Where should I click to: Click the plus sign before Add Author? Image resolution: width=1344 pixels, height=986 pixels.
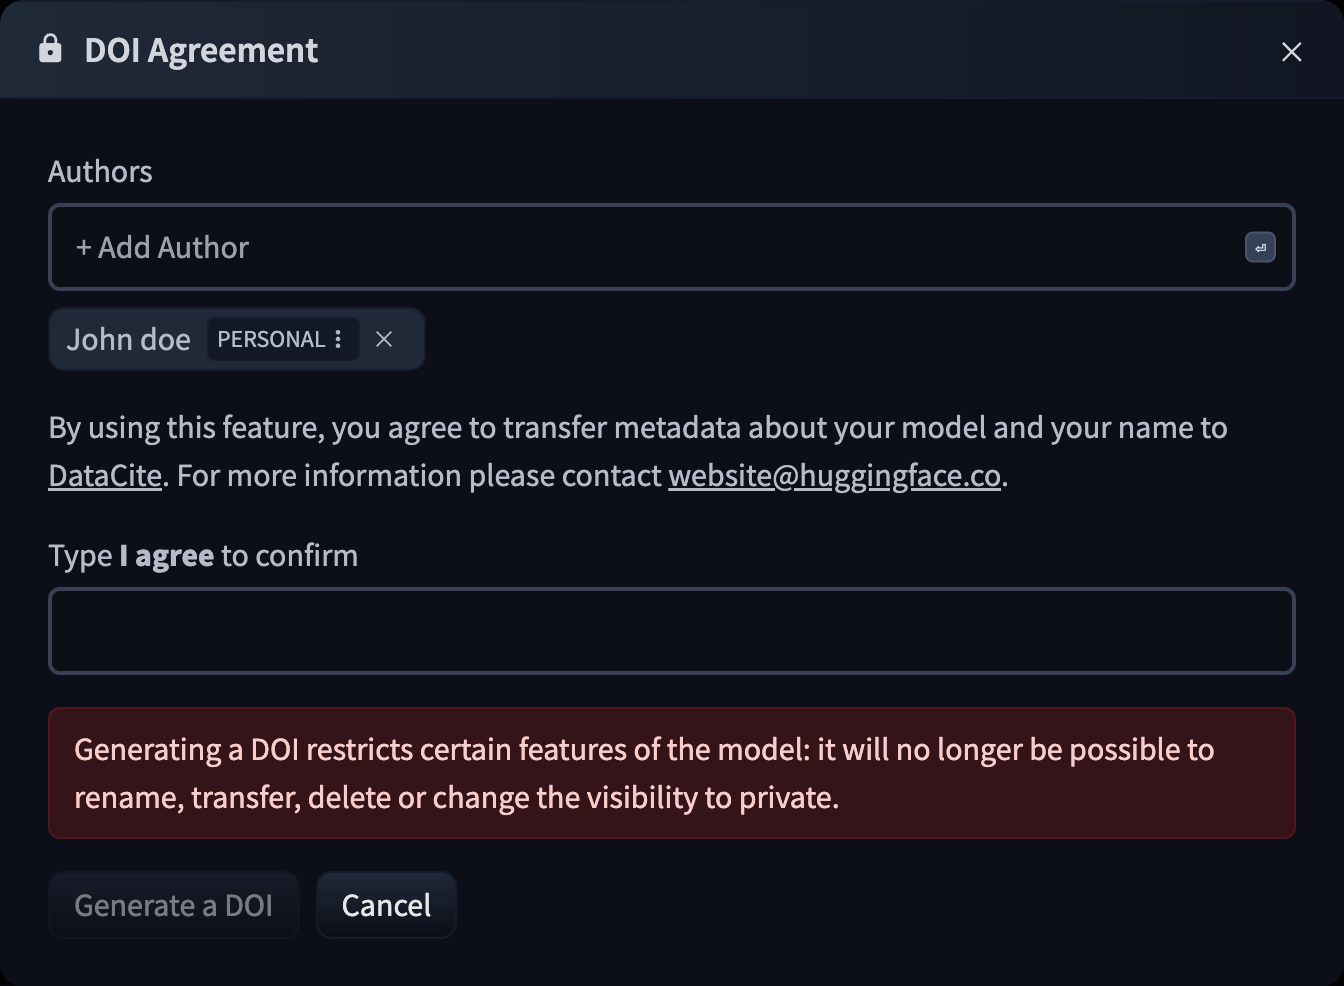(83, 248)
